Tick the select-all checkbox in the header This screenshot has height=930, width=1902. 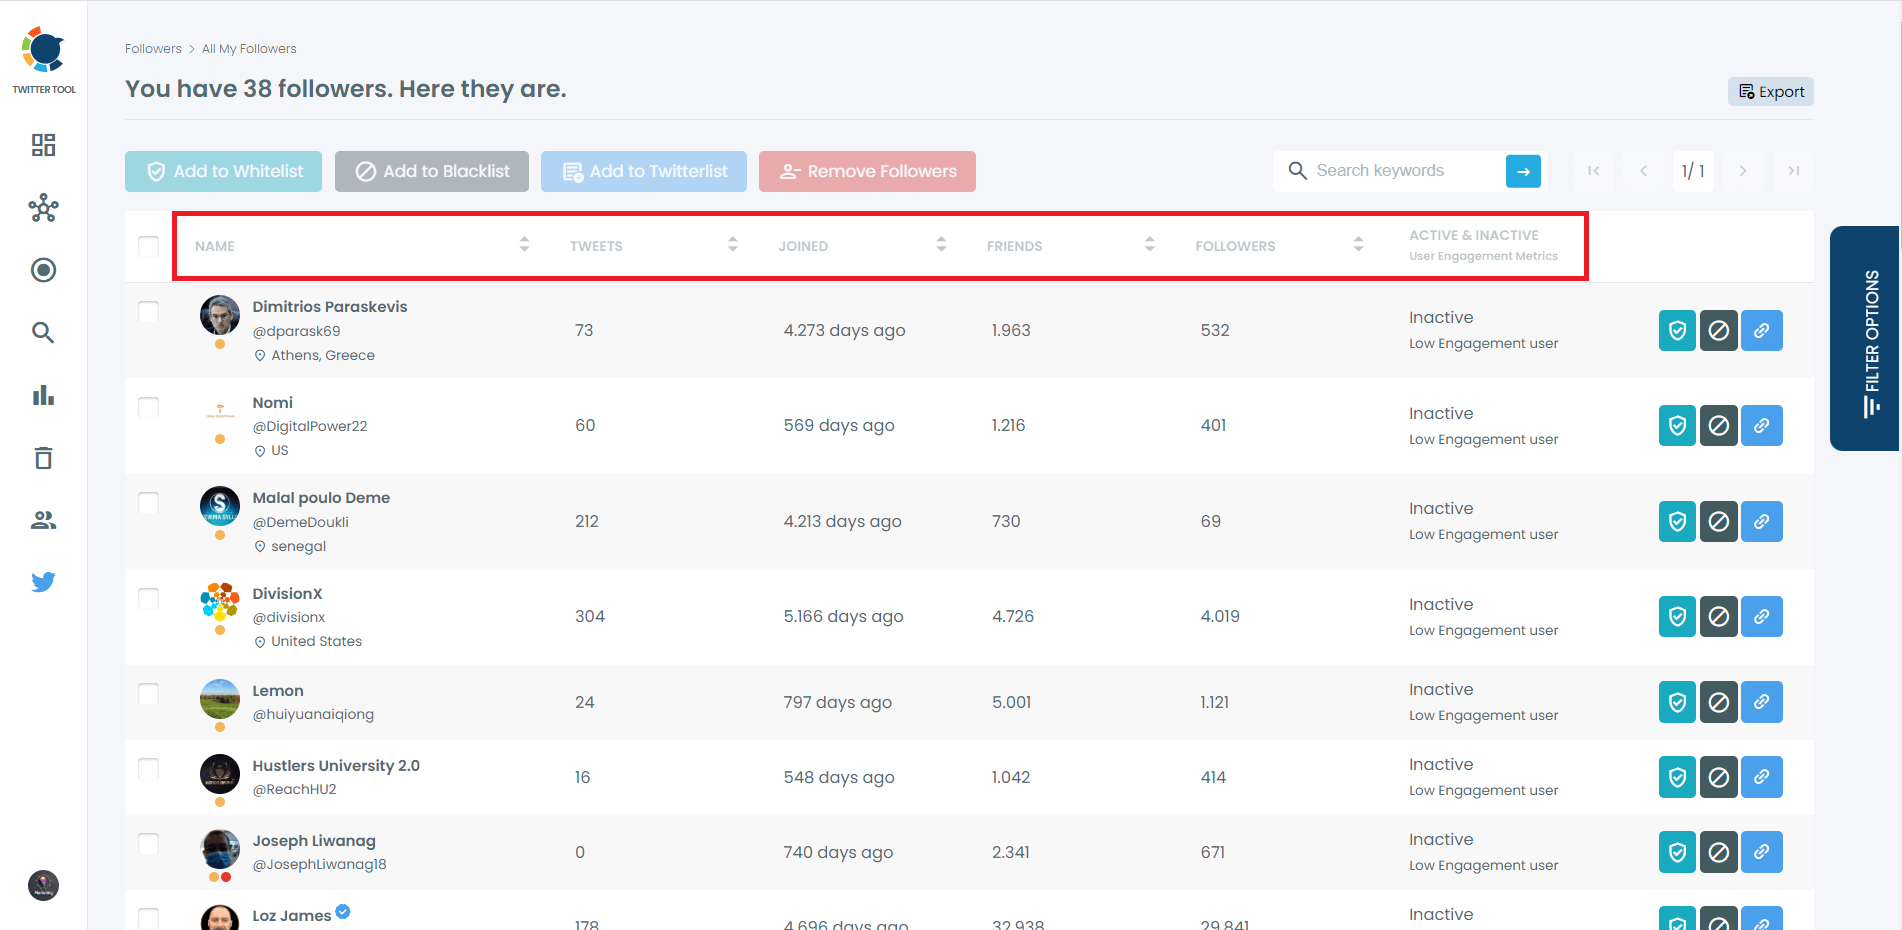148,245
